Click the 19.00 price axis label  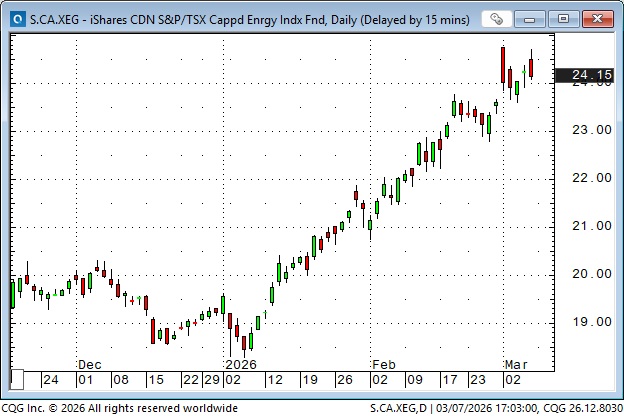coord(591,322)
